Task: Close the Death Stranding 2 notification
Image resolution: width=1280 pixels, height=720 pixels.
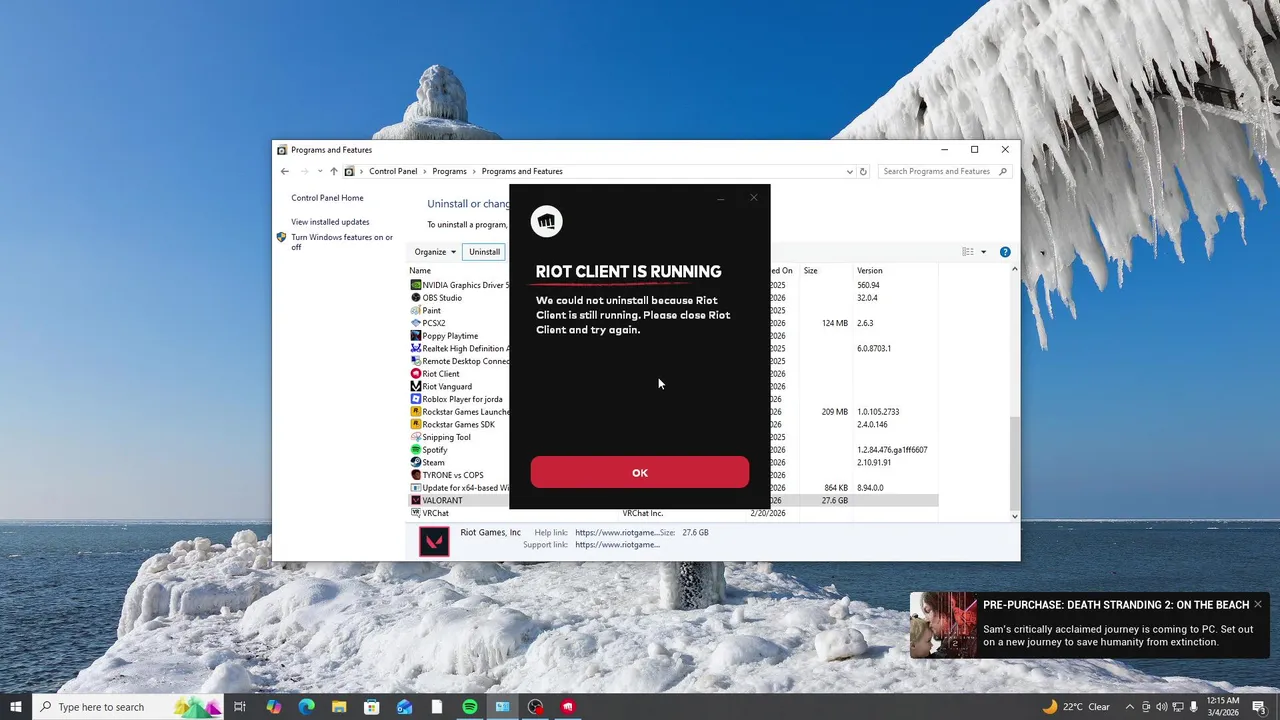Action: (1258, 605)
